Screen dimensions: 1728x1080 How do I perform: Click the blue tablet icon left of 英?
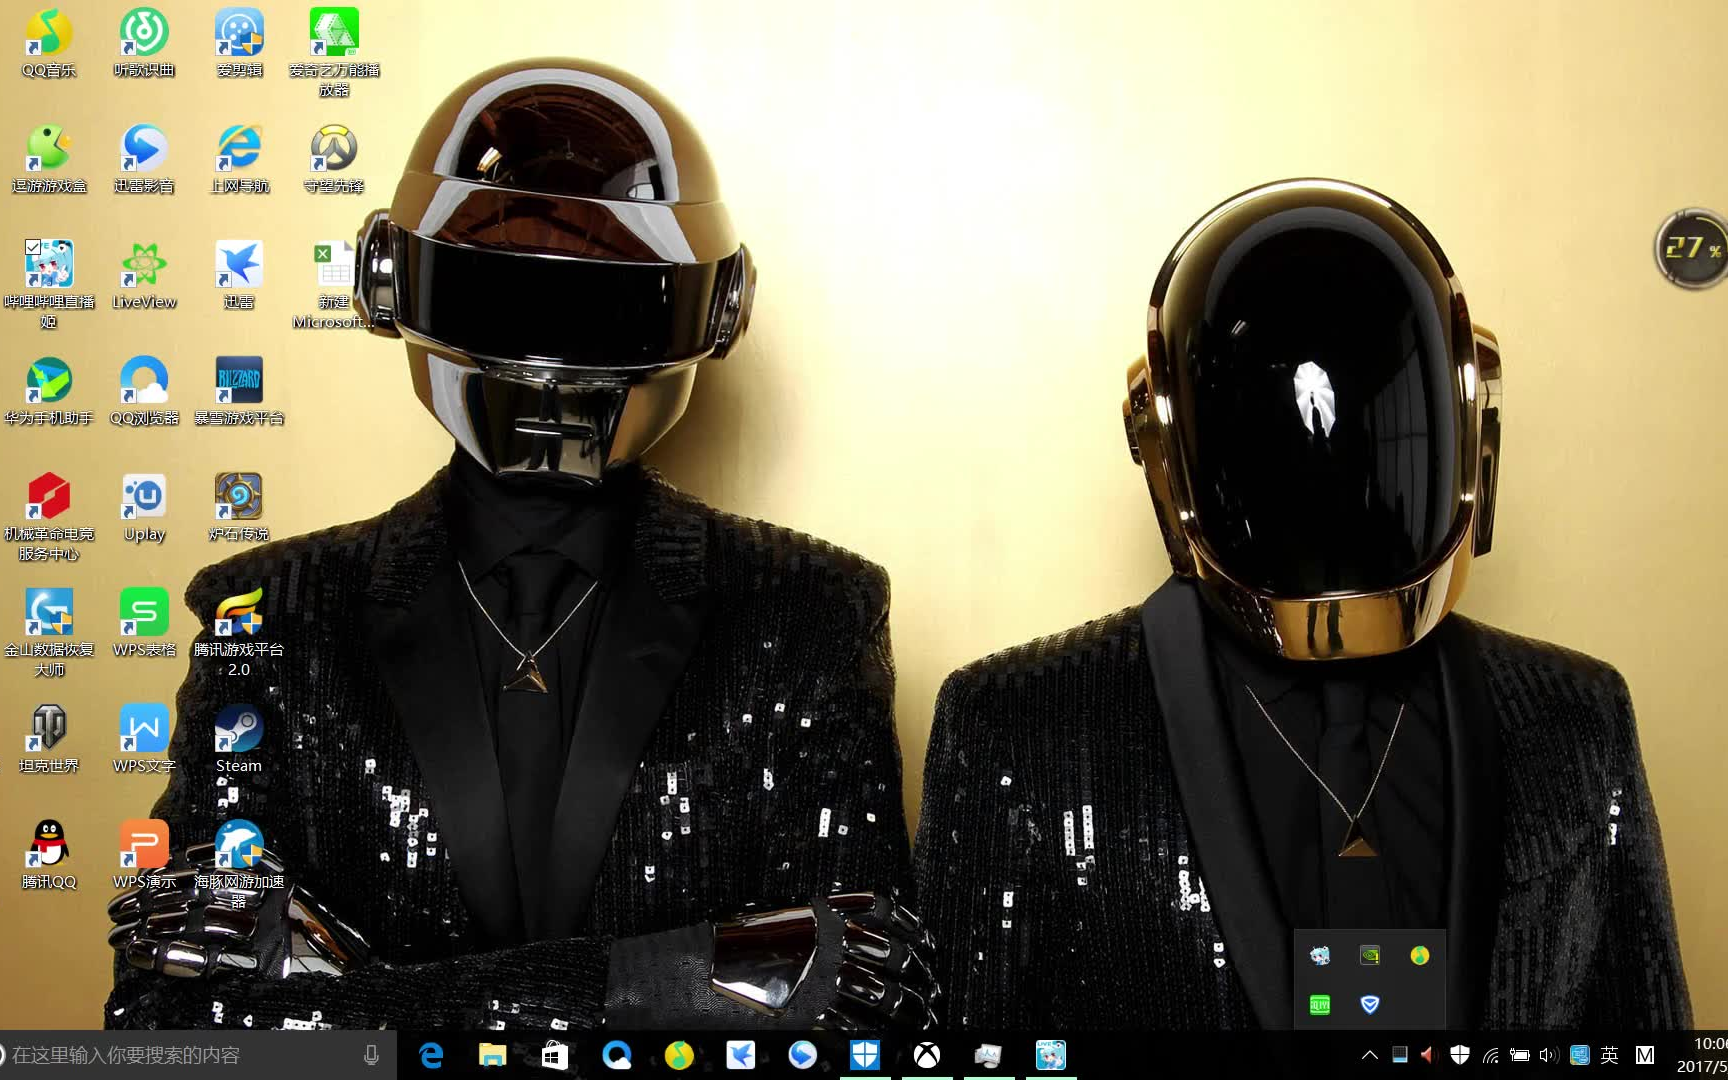(1580, 1055)
